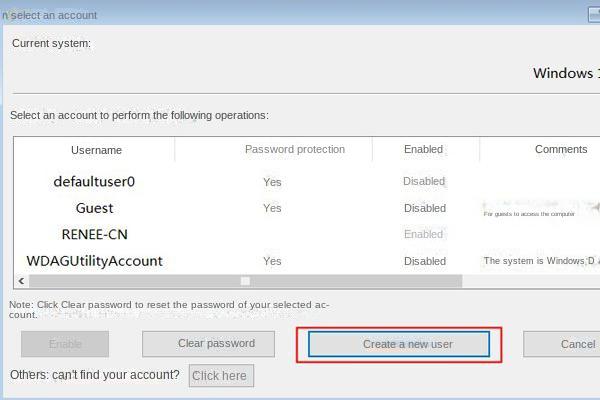
Task: Click the Yes password value for WDAGUtilityAccount
Action: point(272,261)
